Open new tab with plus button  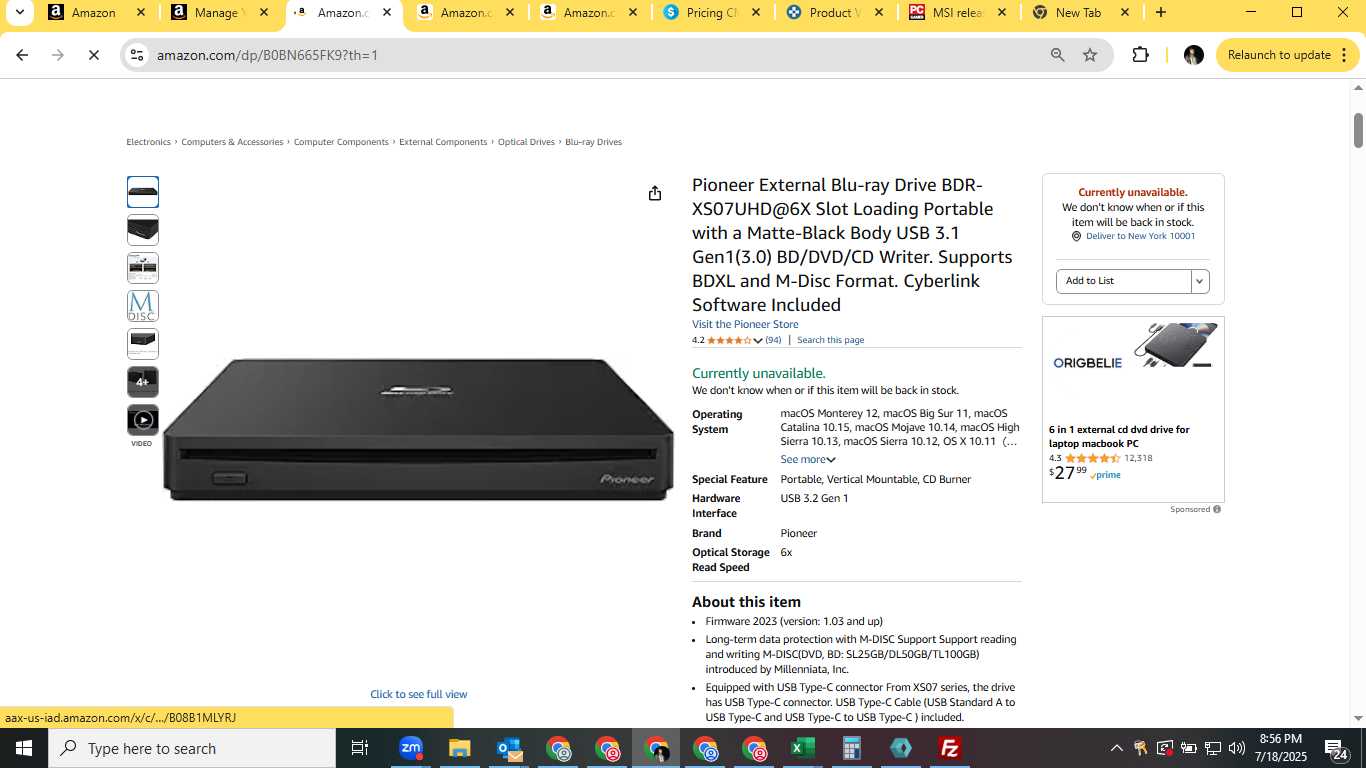click(1160, 13)
